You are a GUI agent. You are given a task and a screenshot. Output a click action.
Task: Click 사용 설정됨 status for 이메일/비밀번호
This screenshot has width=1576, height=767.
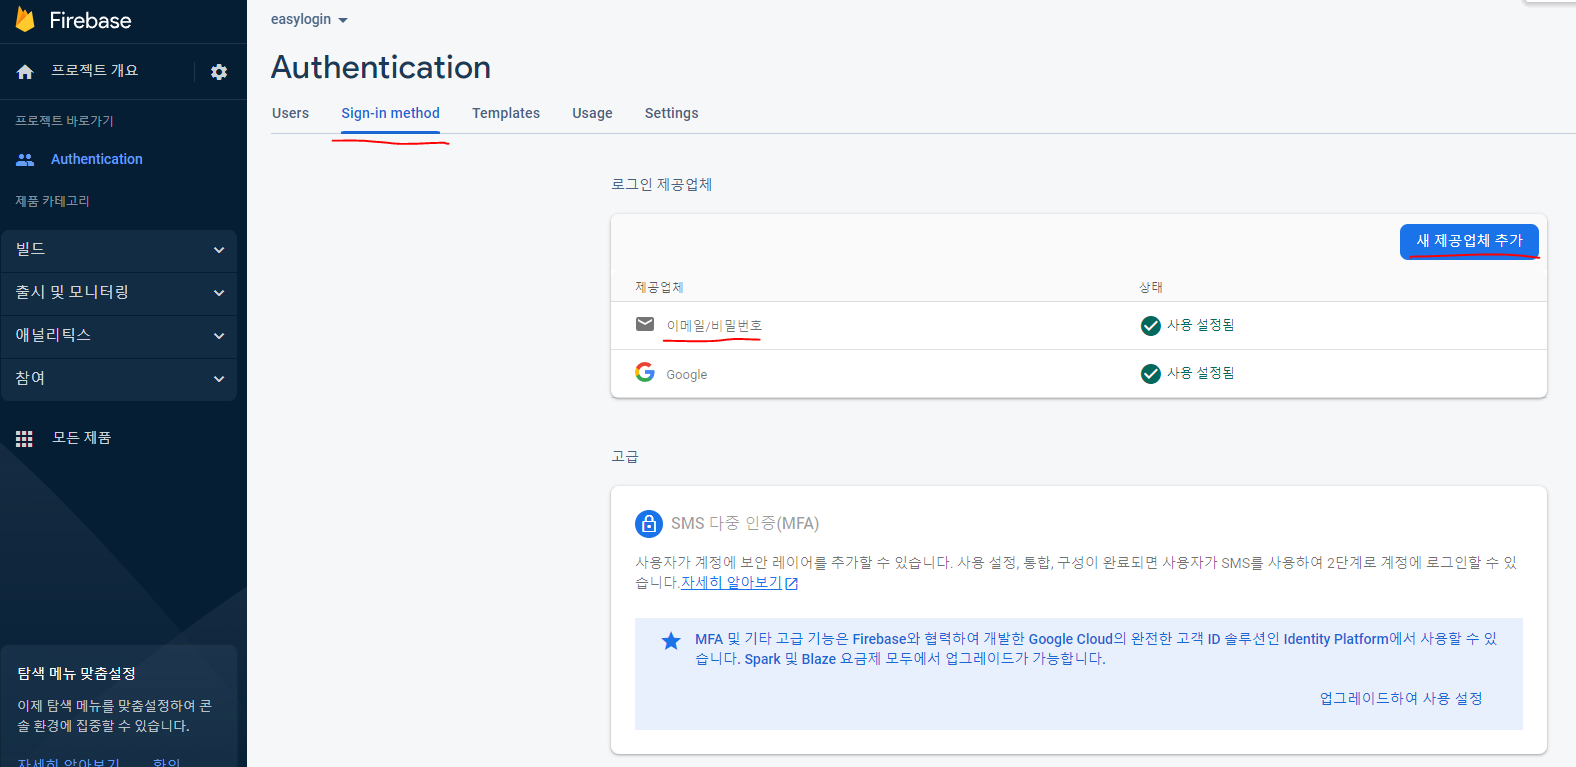1200,326
